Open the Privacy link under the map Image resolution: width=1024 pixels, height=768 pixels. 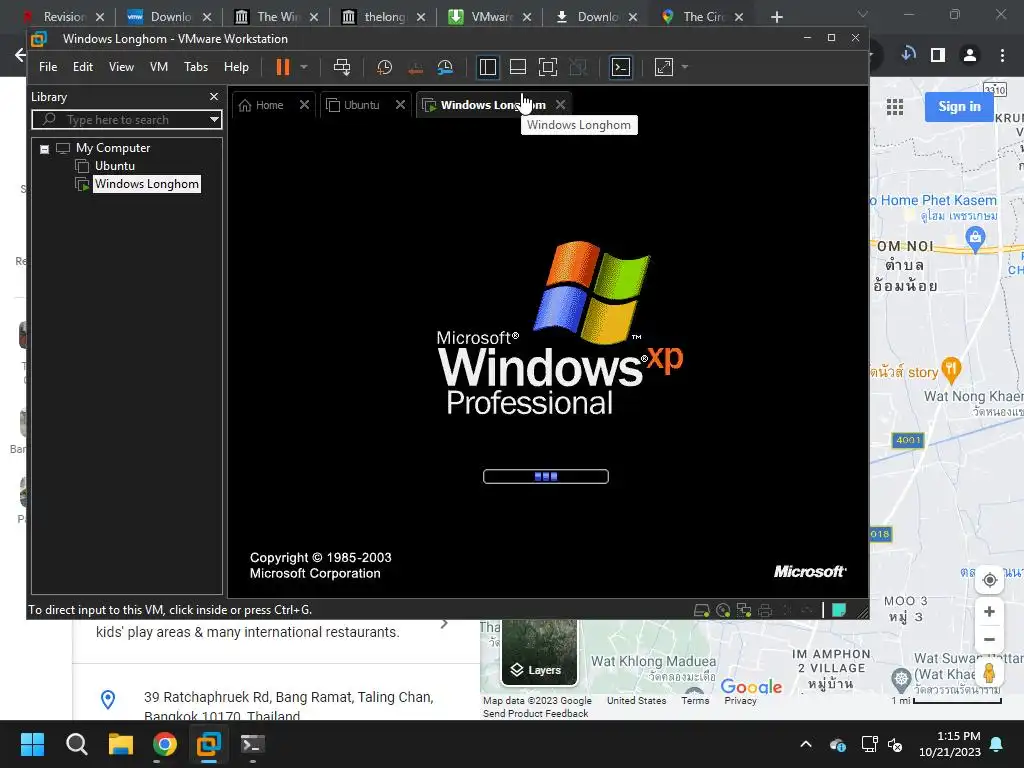click(x=741, y=700)
